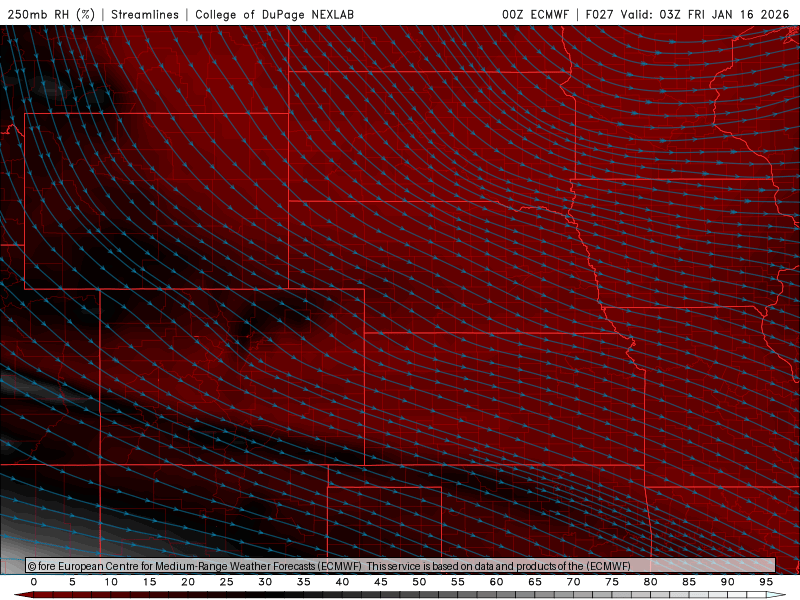The width and height of the screenshot is (800, 600).
Task: Click the colorbar tick label "80"
Action: (x=650, y=582)
